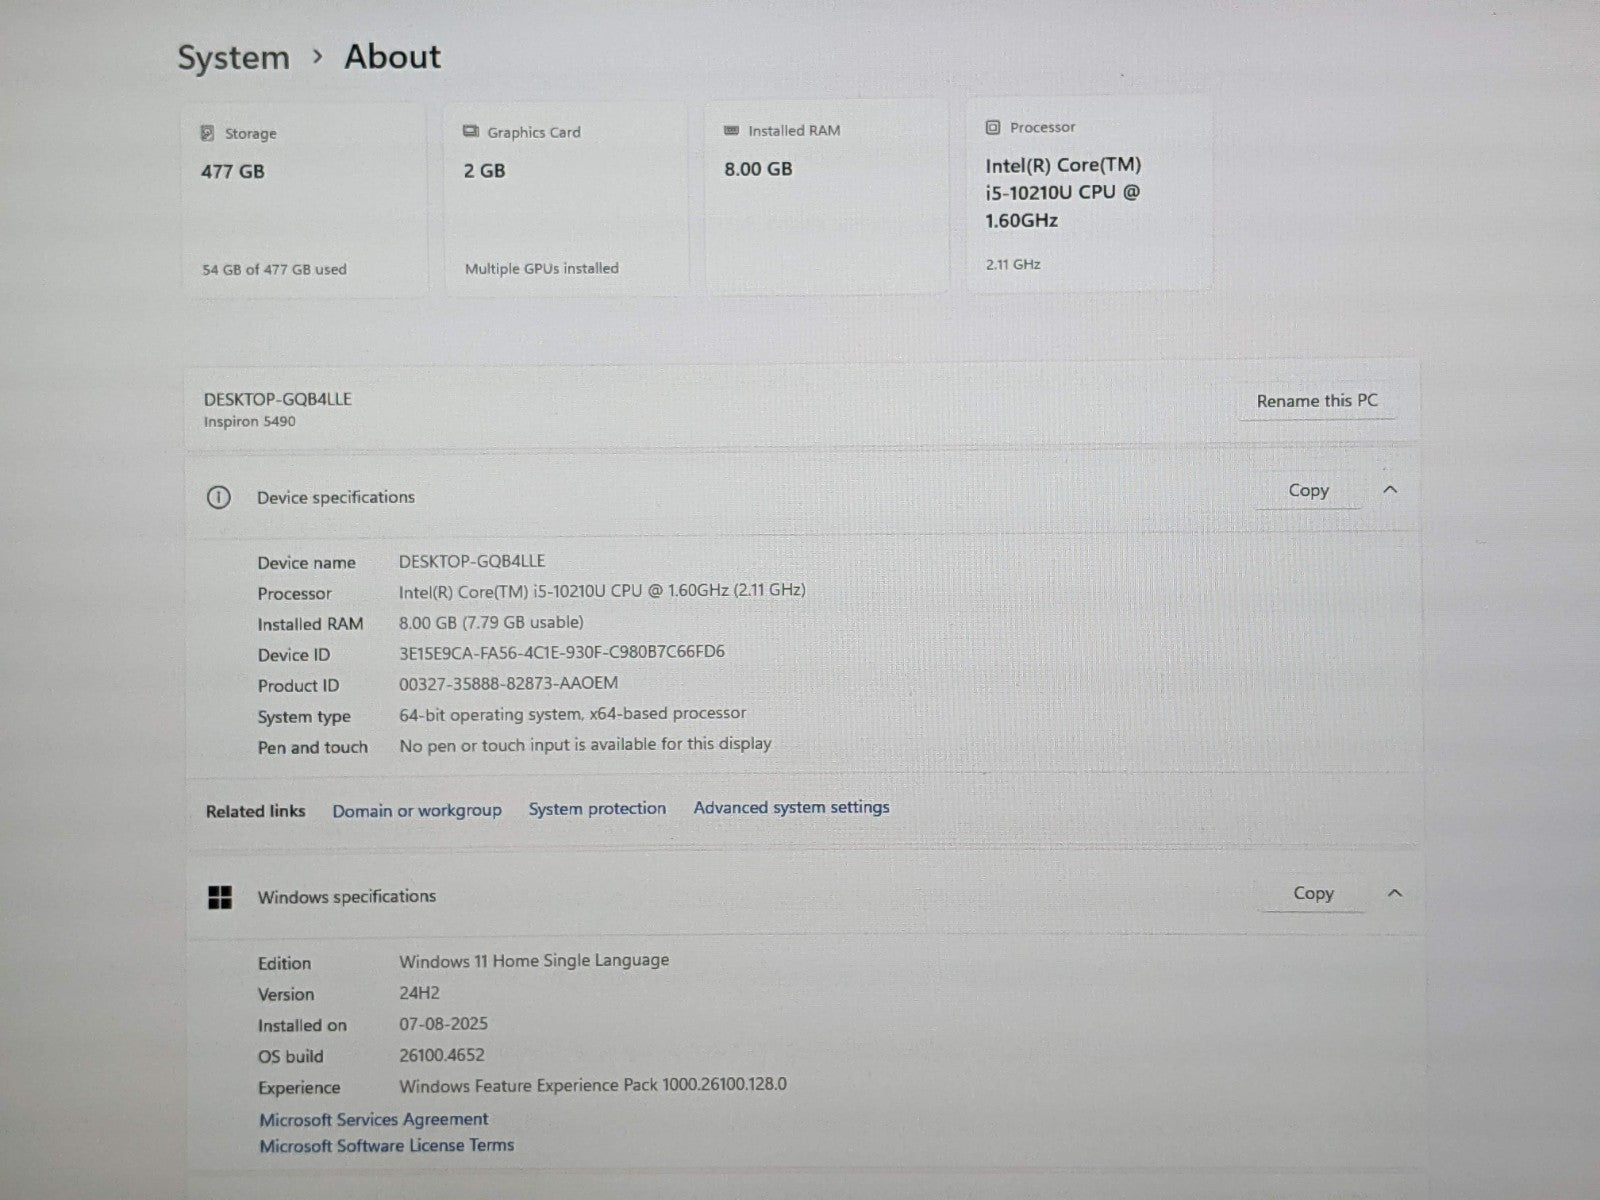
Task: Open Microsoft Software License Terms
Action: [386, 1146]
